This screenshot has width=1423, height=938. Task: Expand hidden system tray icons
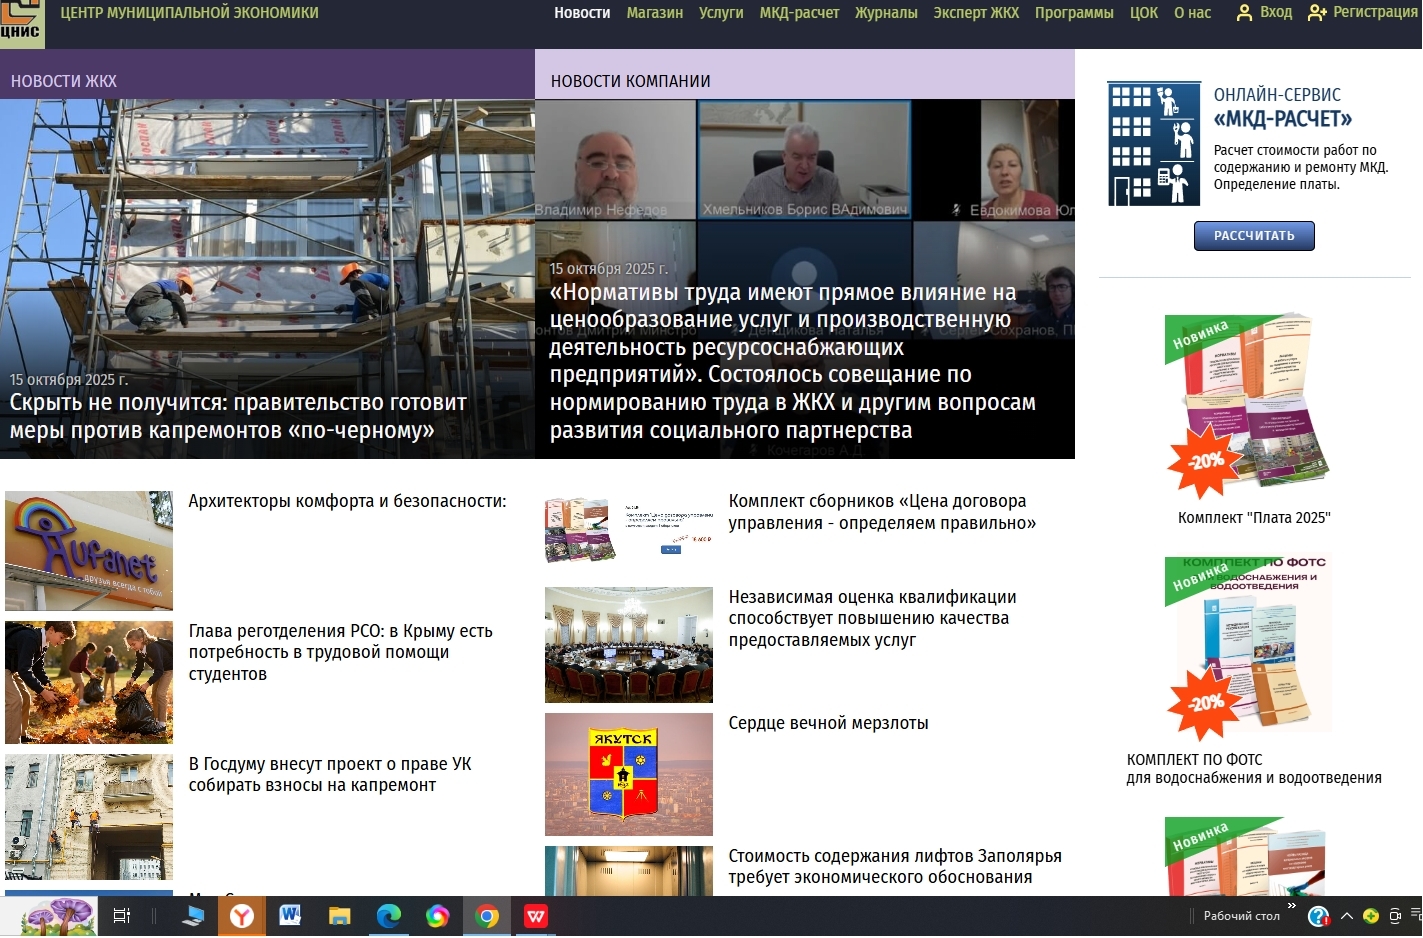[1346, 916]
